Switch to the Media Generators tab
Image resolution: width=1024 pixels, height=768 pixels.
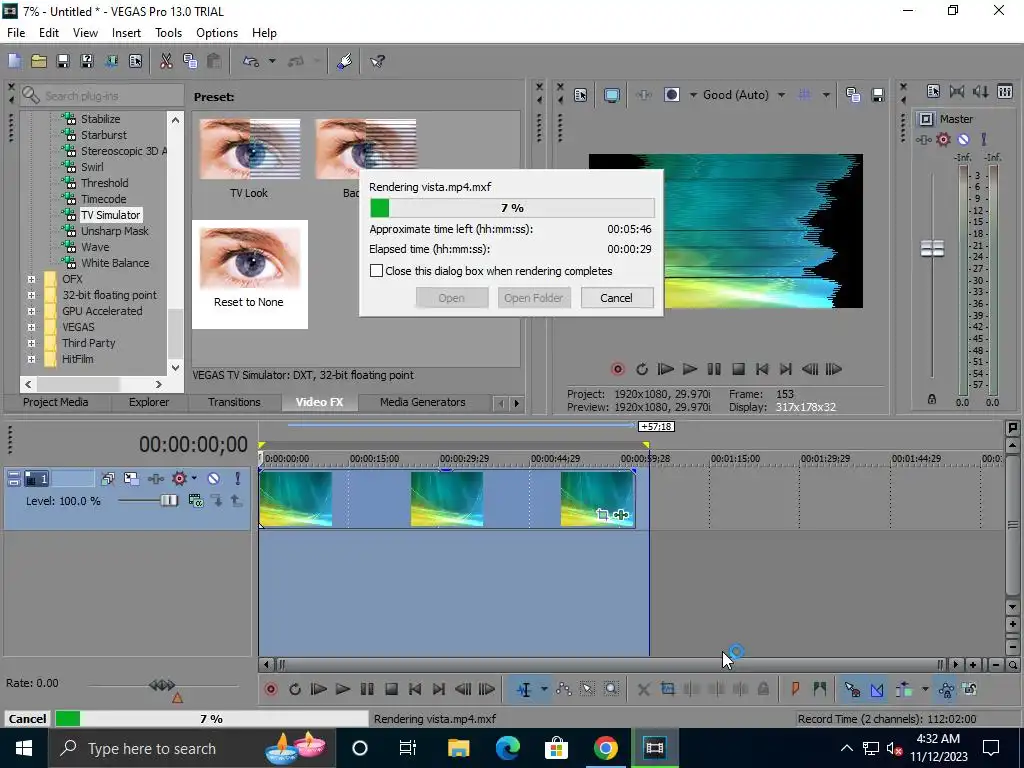[x=423, y=402]
